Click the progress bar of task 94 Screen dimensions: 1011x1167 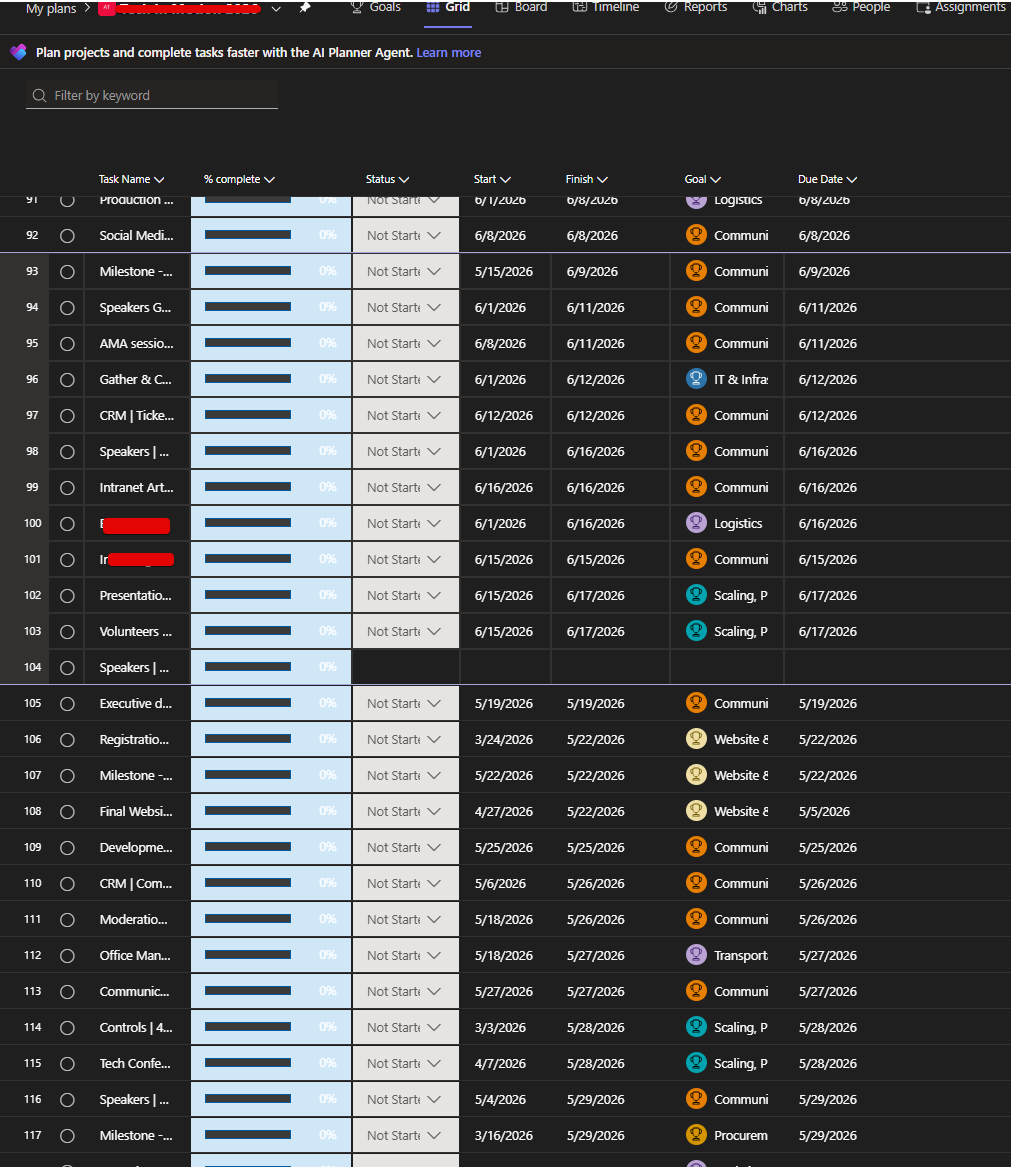248,307
